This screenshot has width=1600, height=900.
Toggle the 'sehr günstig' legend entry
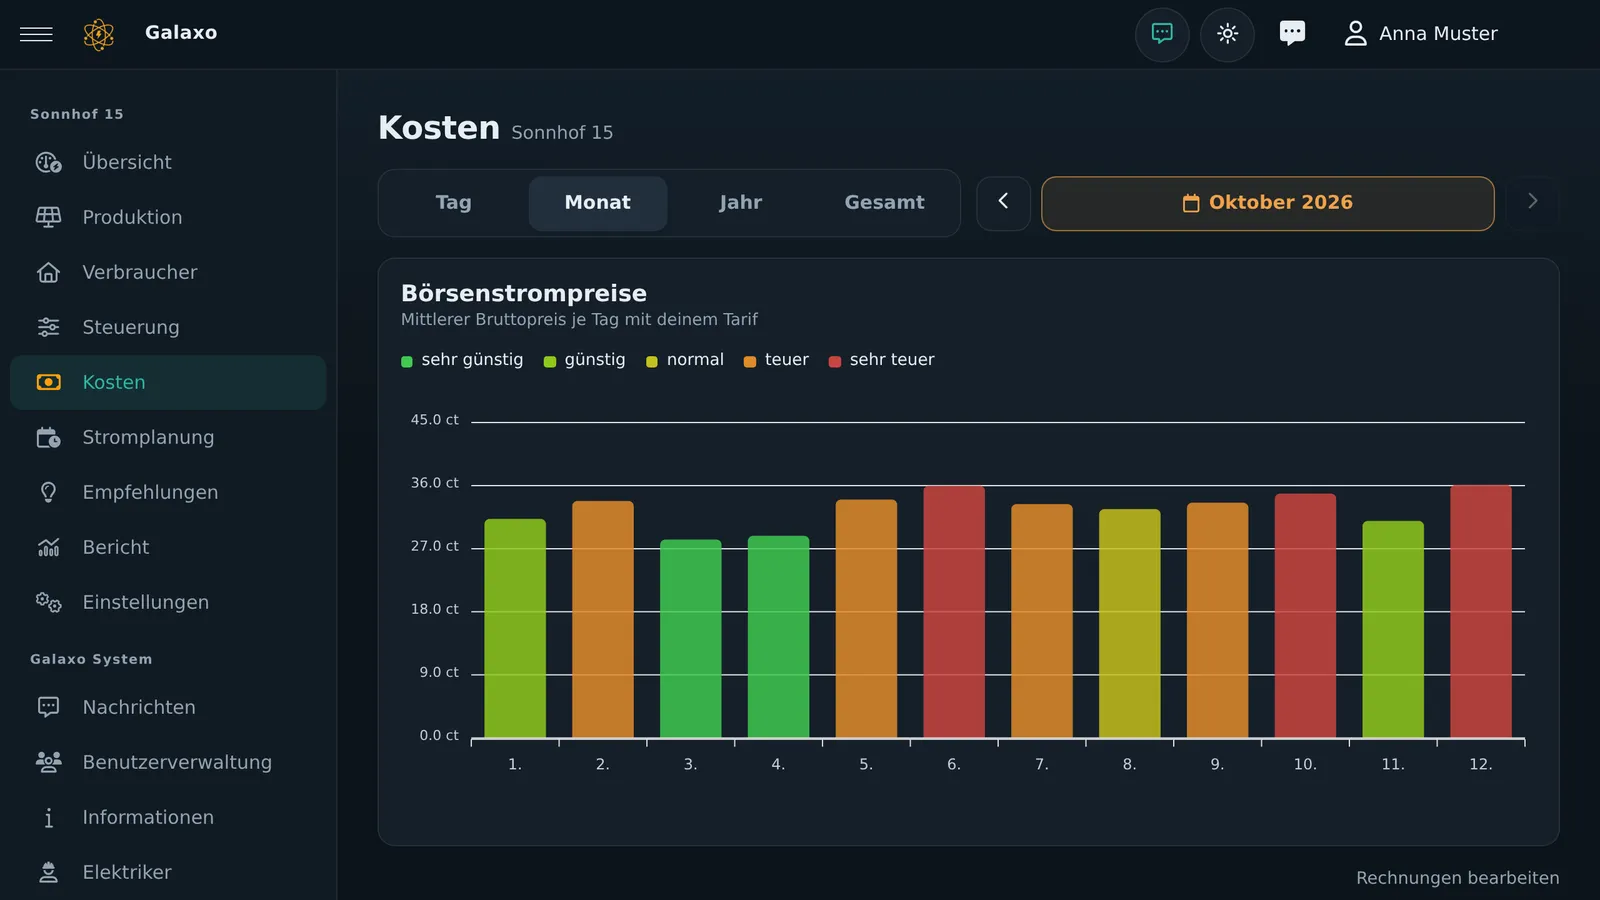tap(462, 360)
